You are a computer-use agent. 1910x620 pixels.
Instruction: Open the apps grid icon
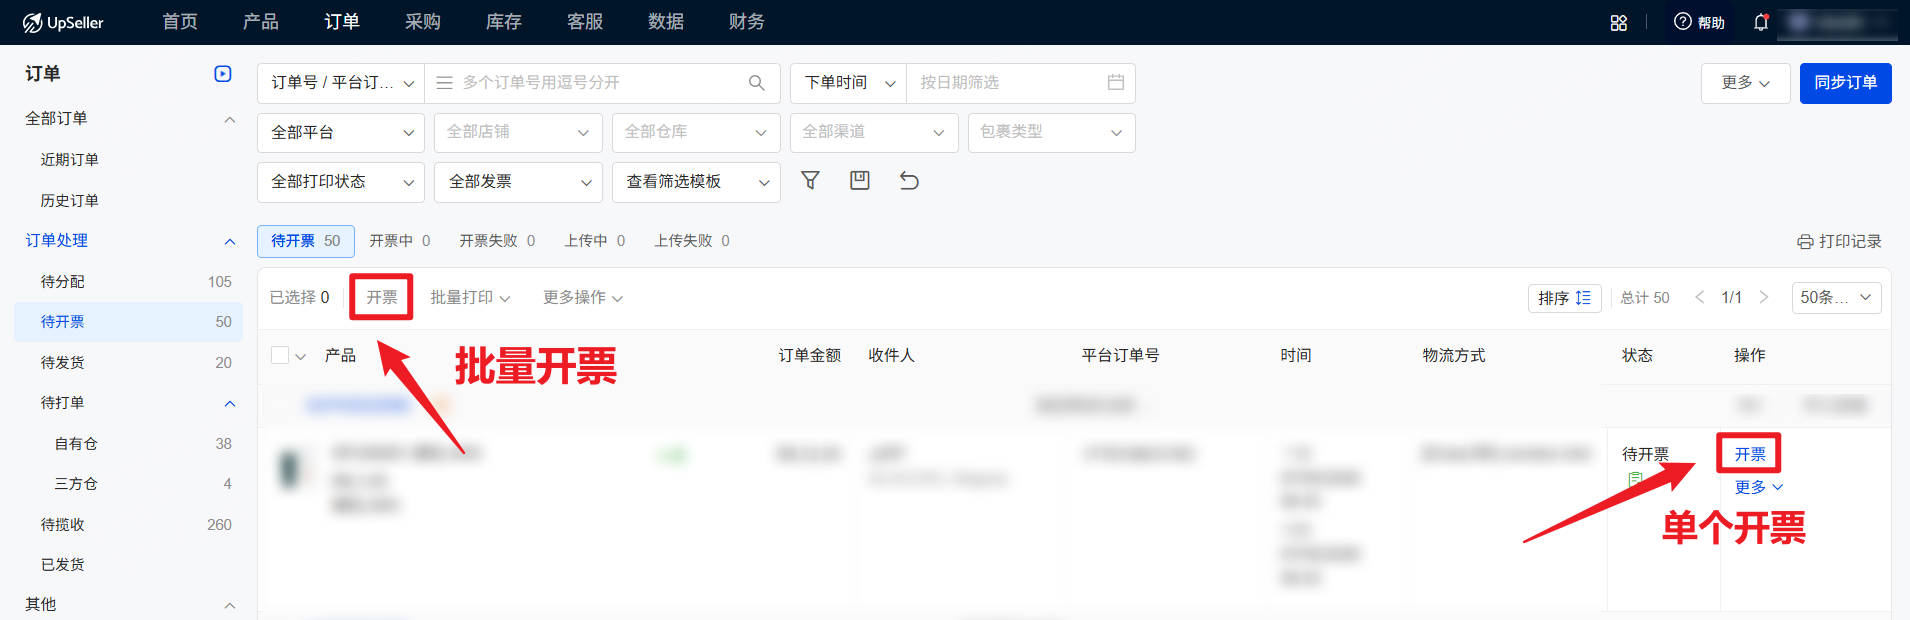1619,23
